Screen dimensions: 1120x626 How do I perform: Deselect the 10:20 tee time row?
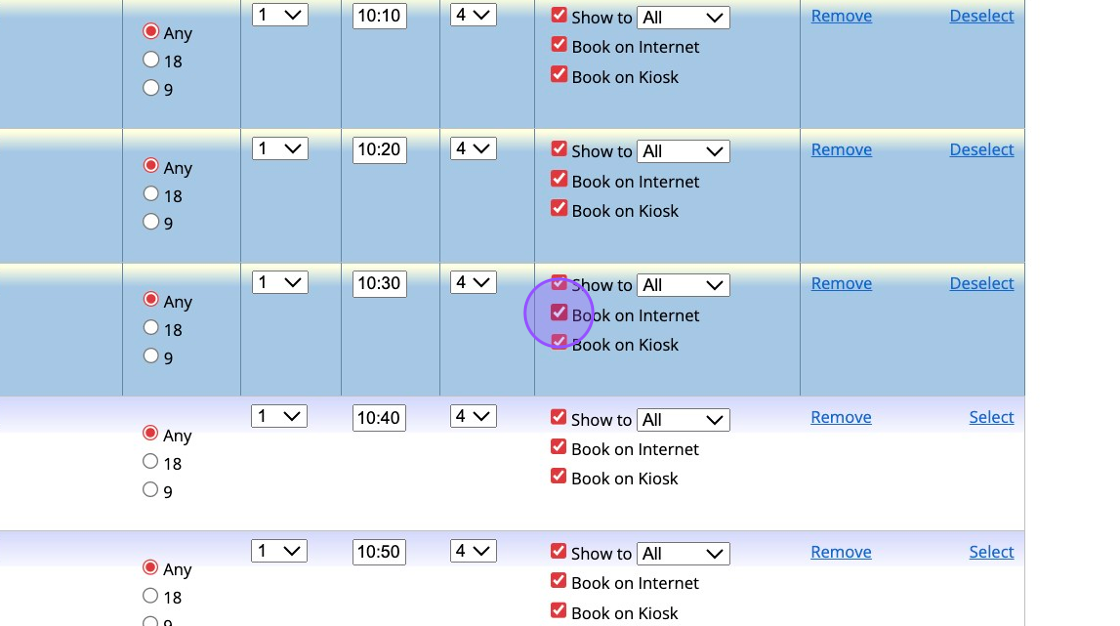[981, 149]
